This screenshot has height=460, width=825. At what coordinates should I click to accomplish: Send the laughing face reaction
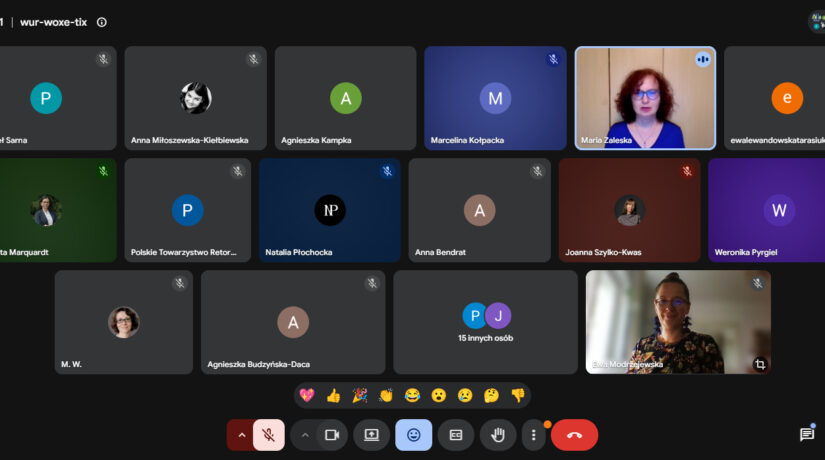tap(412, 395)
